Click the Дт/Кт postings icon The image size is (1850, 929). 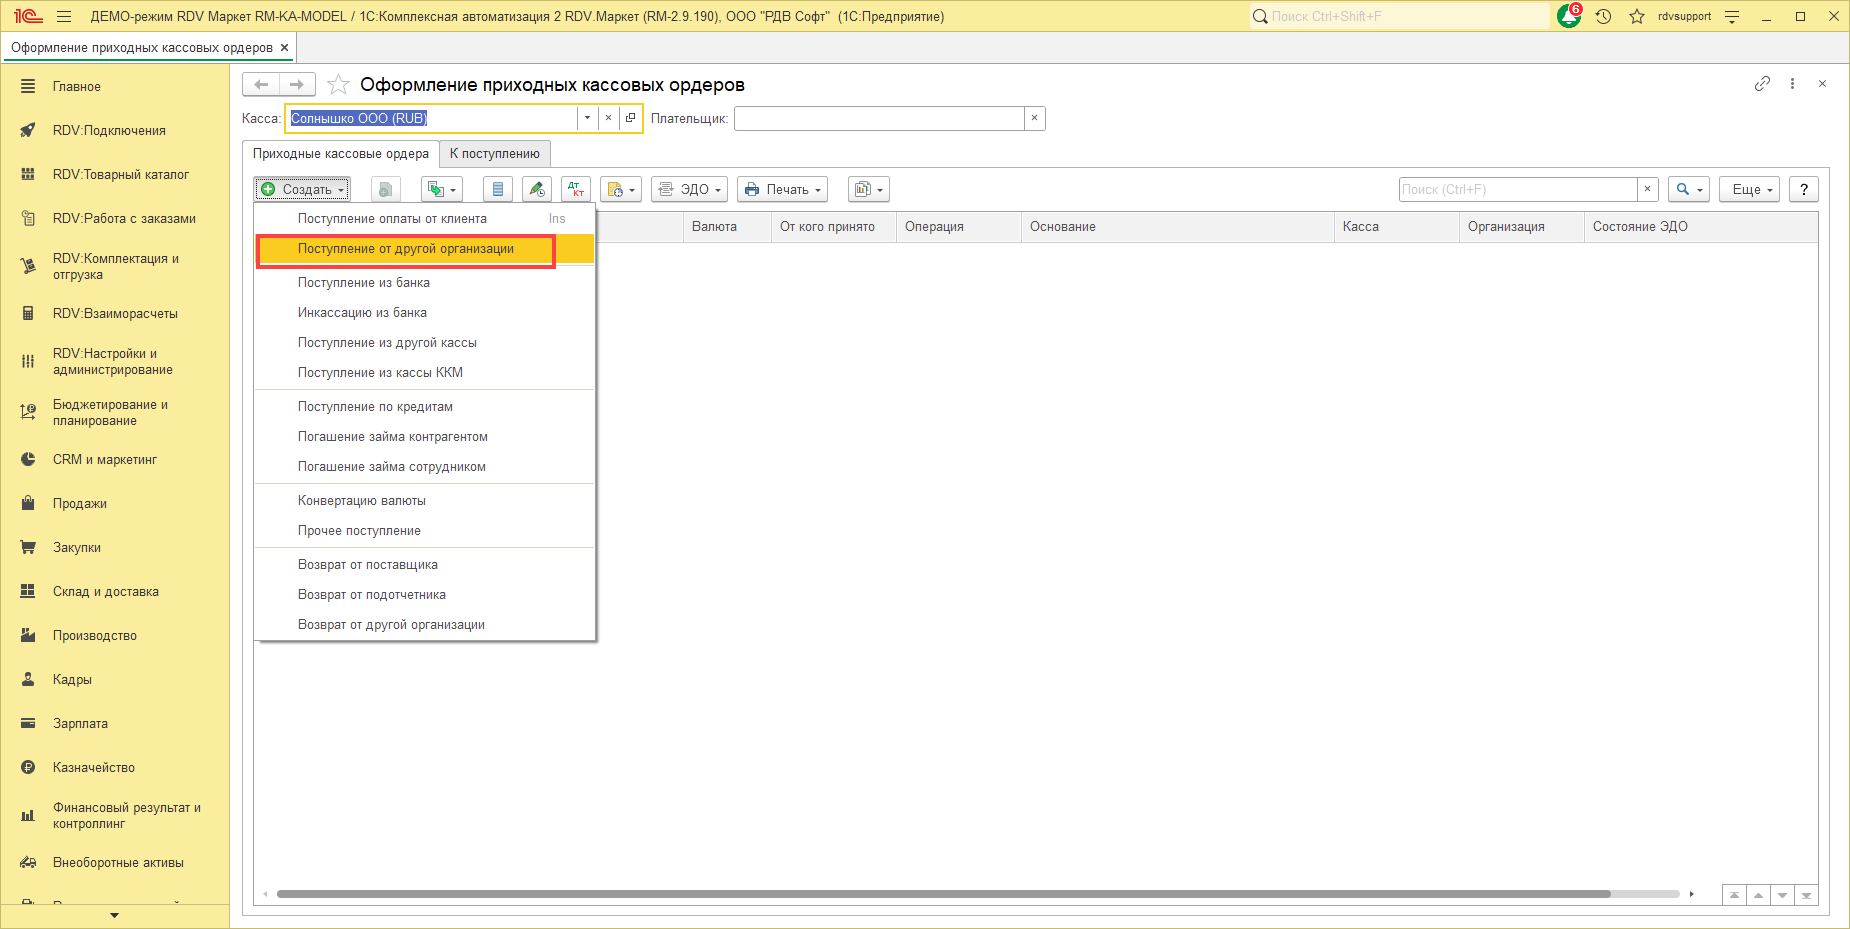(x=576, y=189)
